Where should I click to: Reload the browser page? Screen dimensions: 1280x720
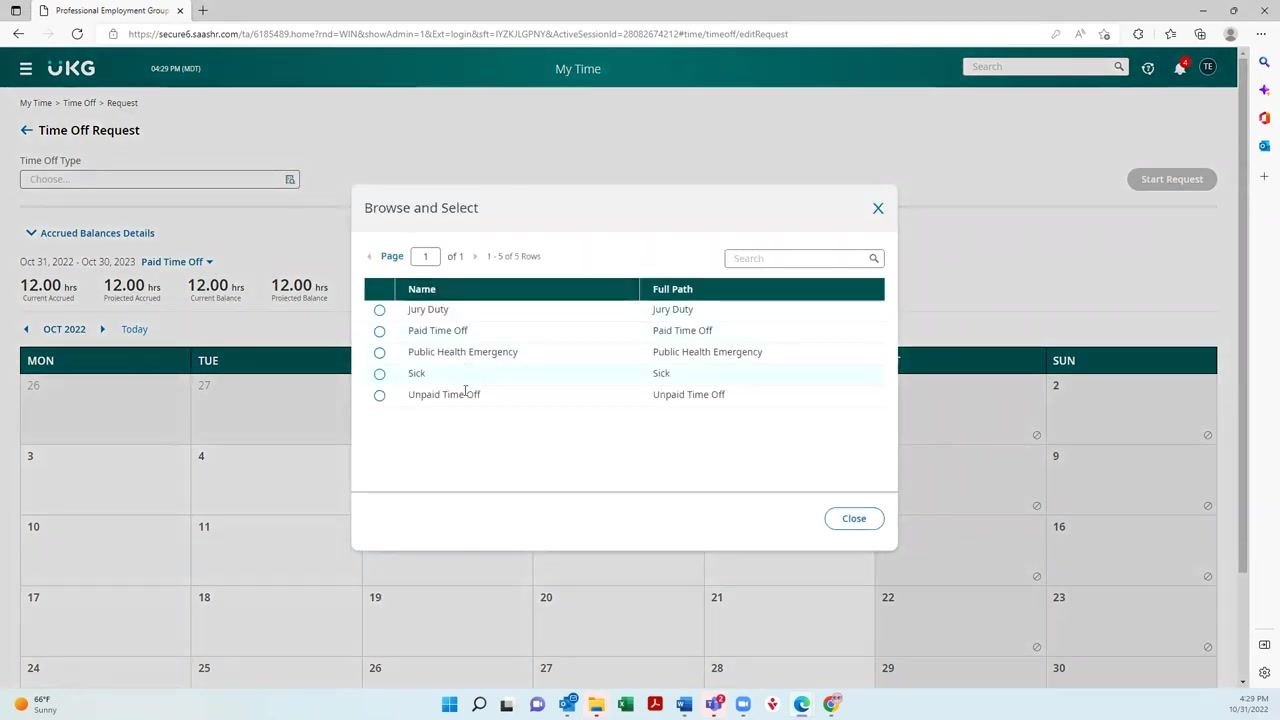(x=77, y=34)
